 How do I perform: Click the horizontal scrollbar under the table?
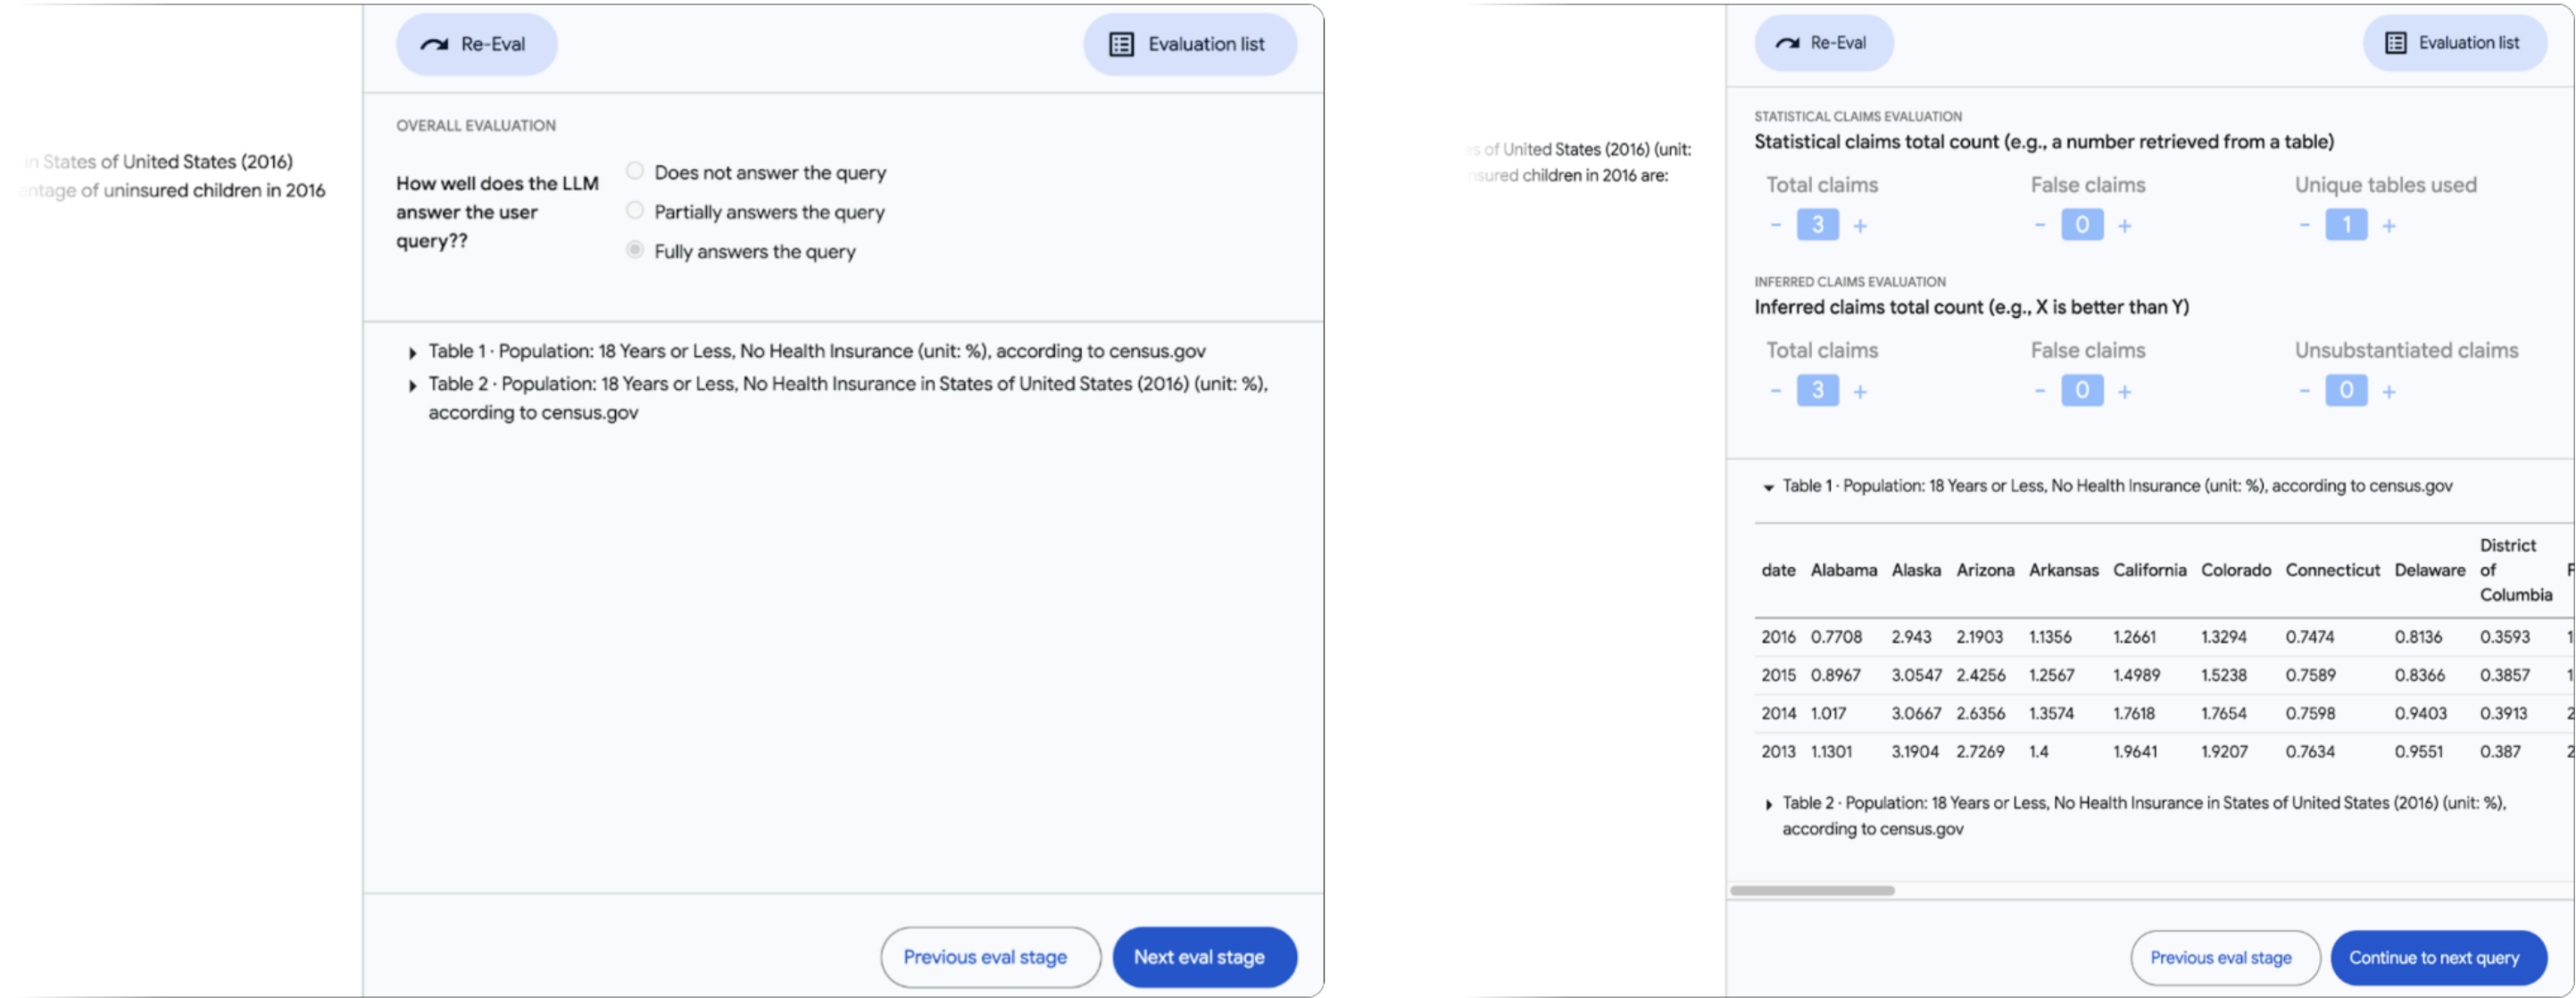[1811, 890]
